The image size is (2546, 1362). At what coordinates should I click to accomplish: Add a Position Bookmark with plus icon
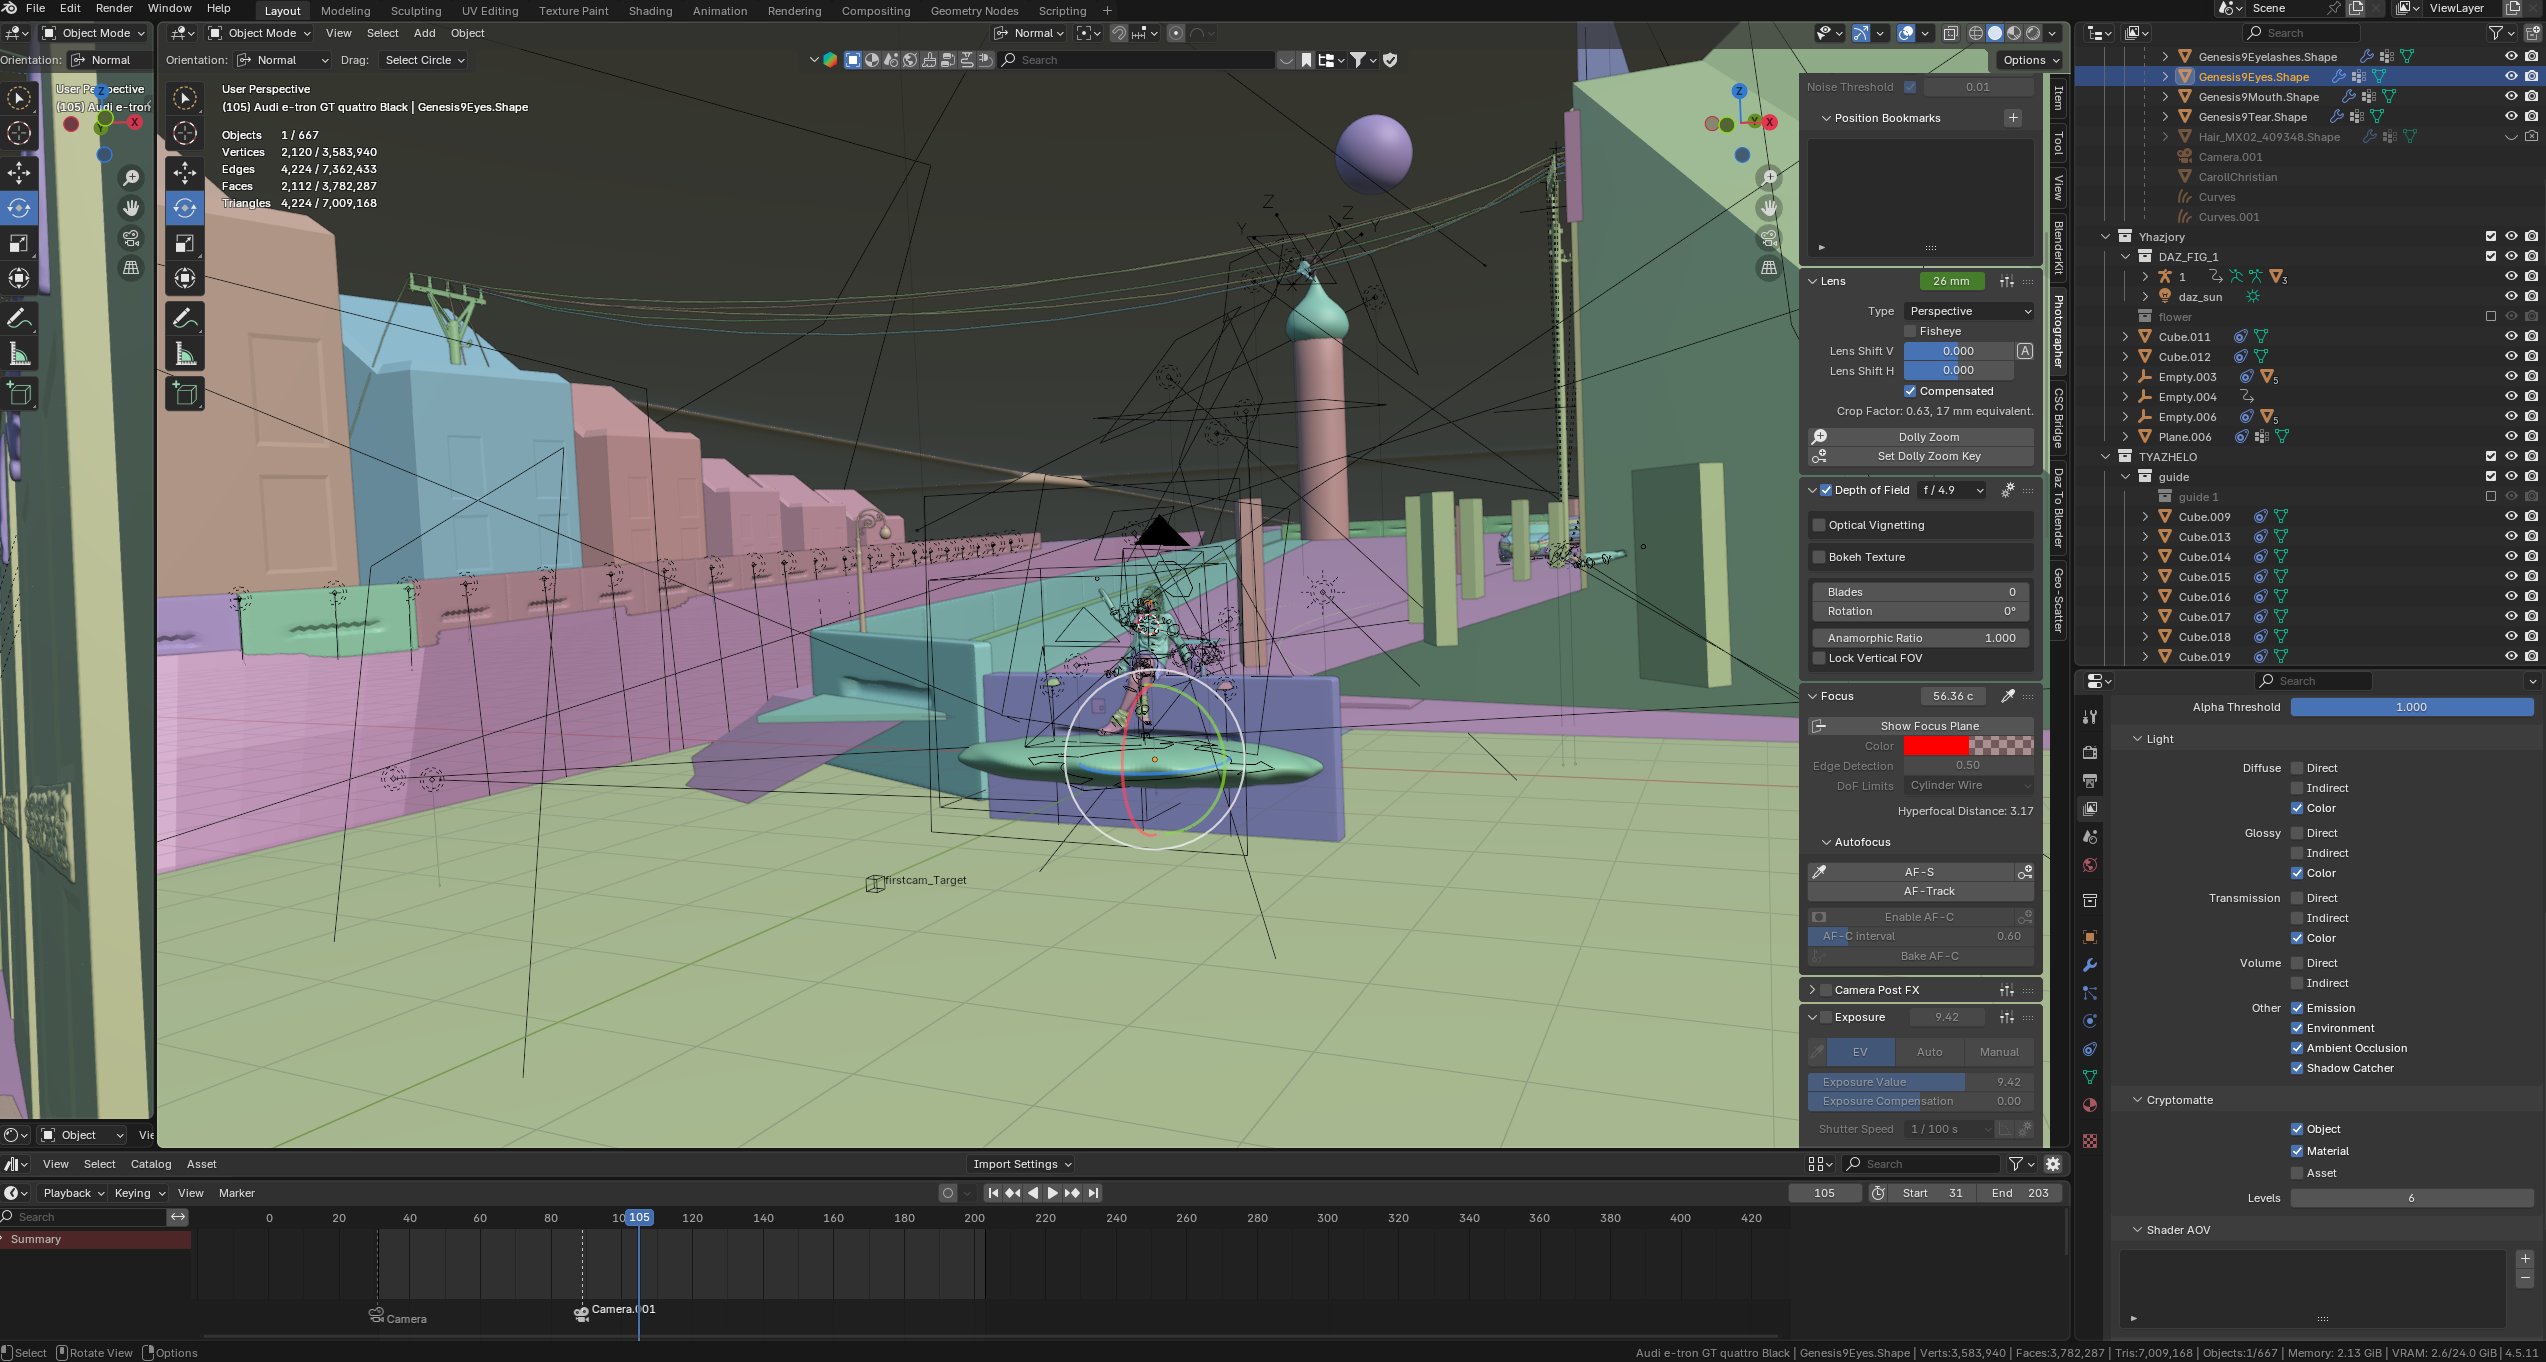tap(2013, 118)
